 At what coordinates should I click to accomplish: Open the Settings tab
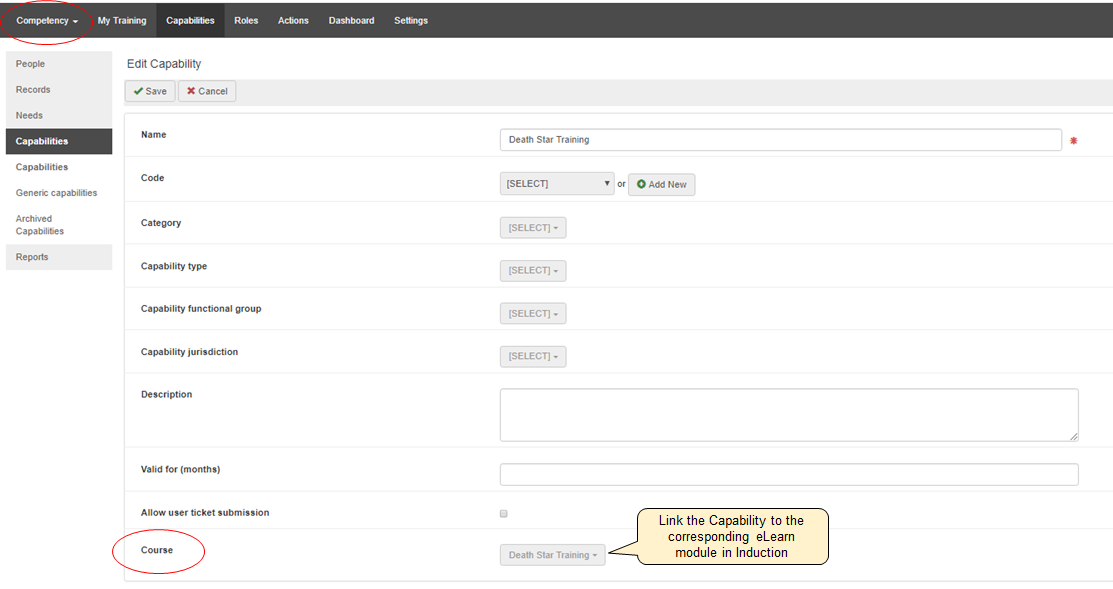pos(411,21)
